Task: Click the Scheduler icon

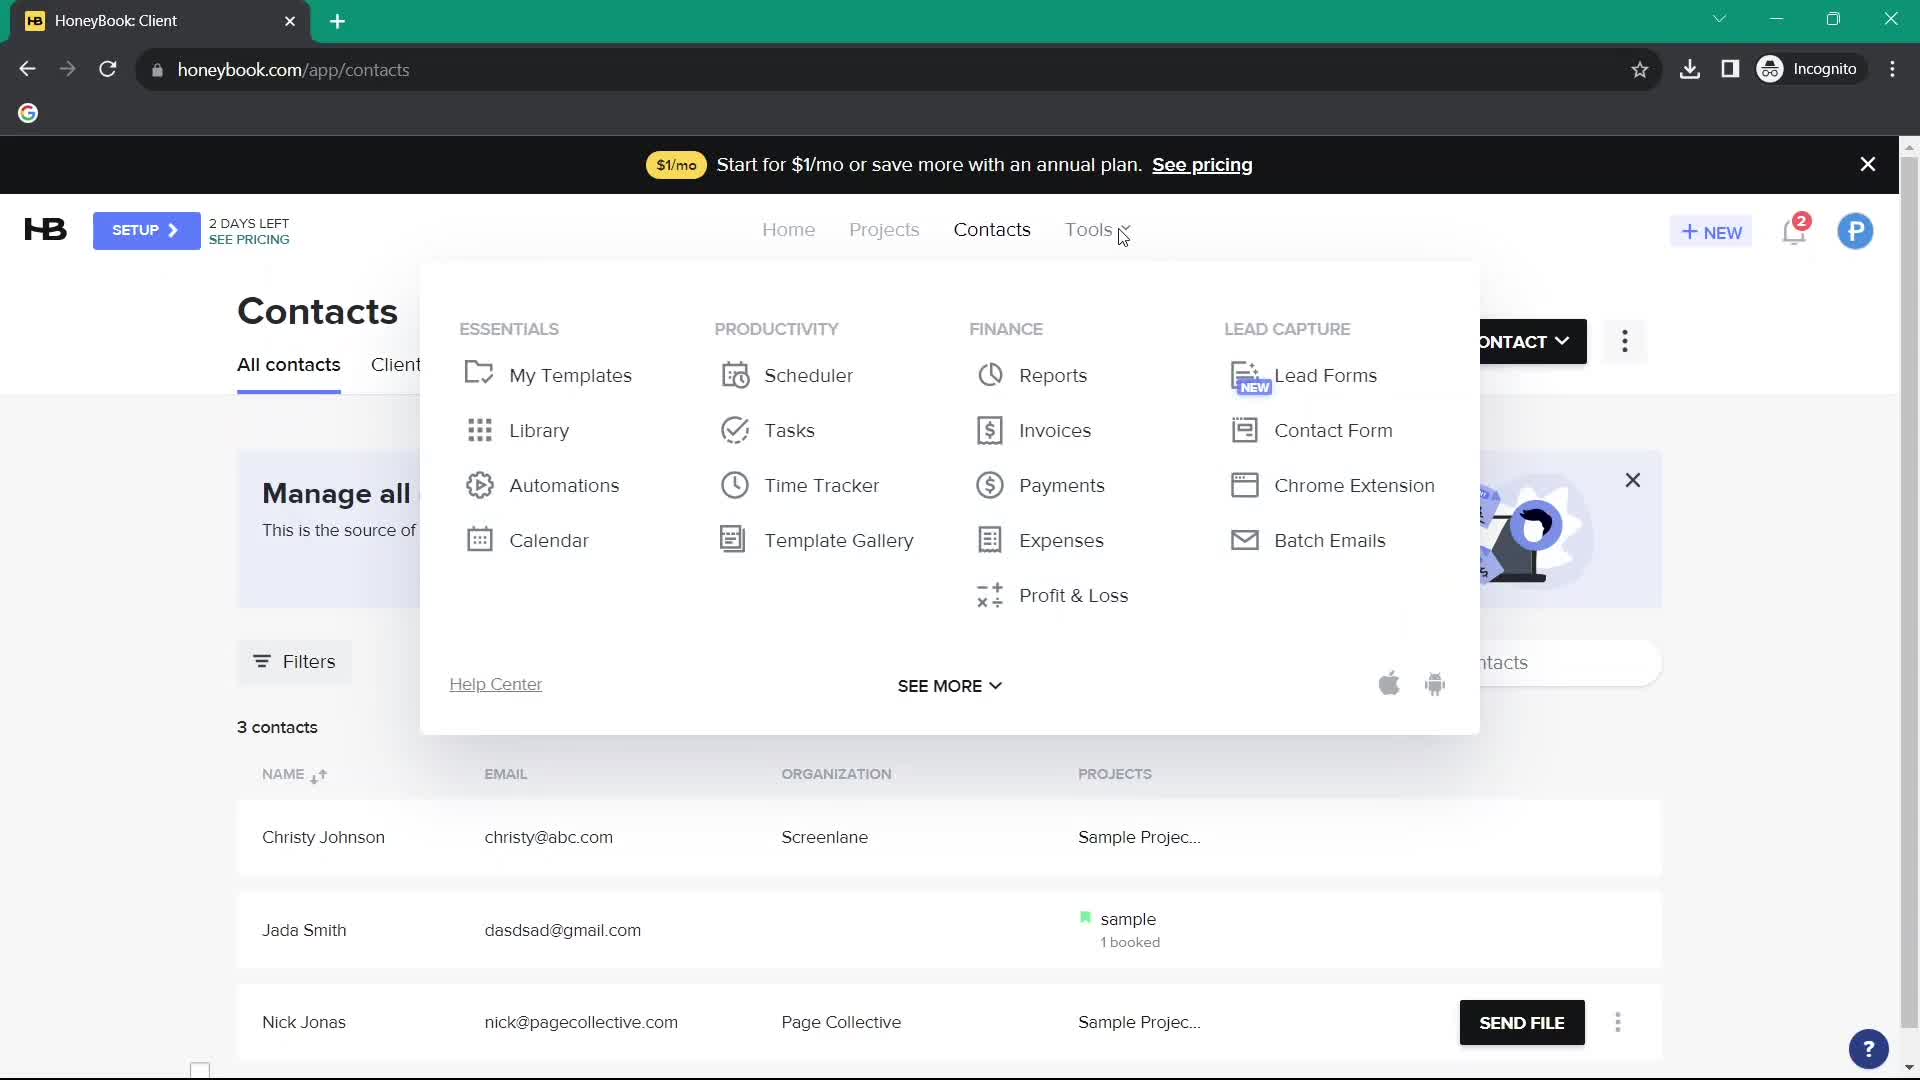Action: click(735, 375)
